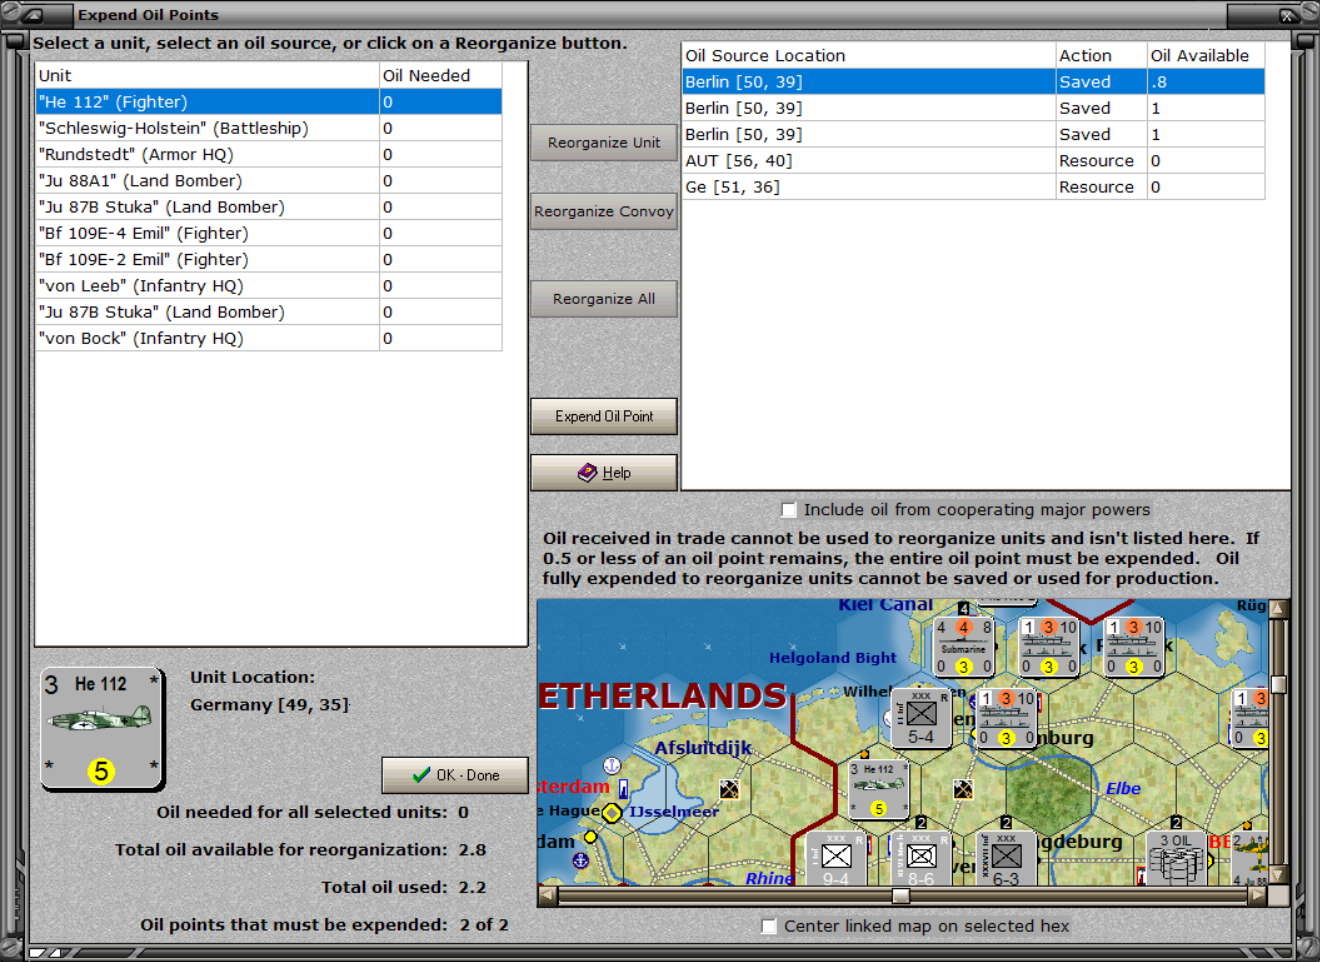Screen dimensions: 1320x962
Task: Click map scroll up arrow
Action: [1277, 608]
